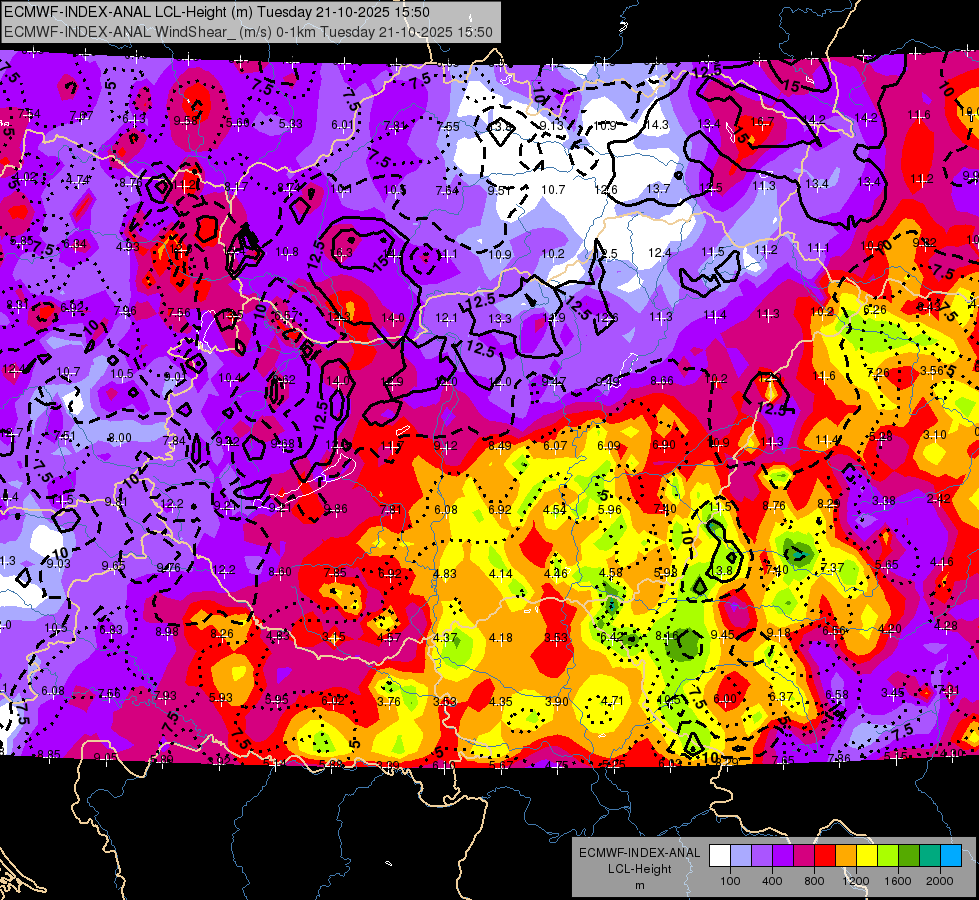Click the 13.7 wind shear value

(658, 188)
